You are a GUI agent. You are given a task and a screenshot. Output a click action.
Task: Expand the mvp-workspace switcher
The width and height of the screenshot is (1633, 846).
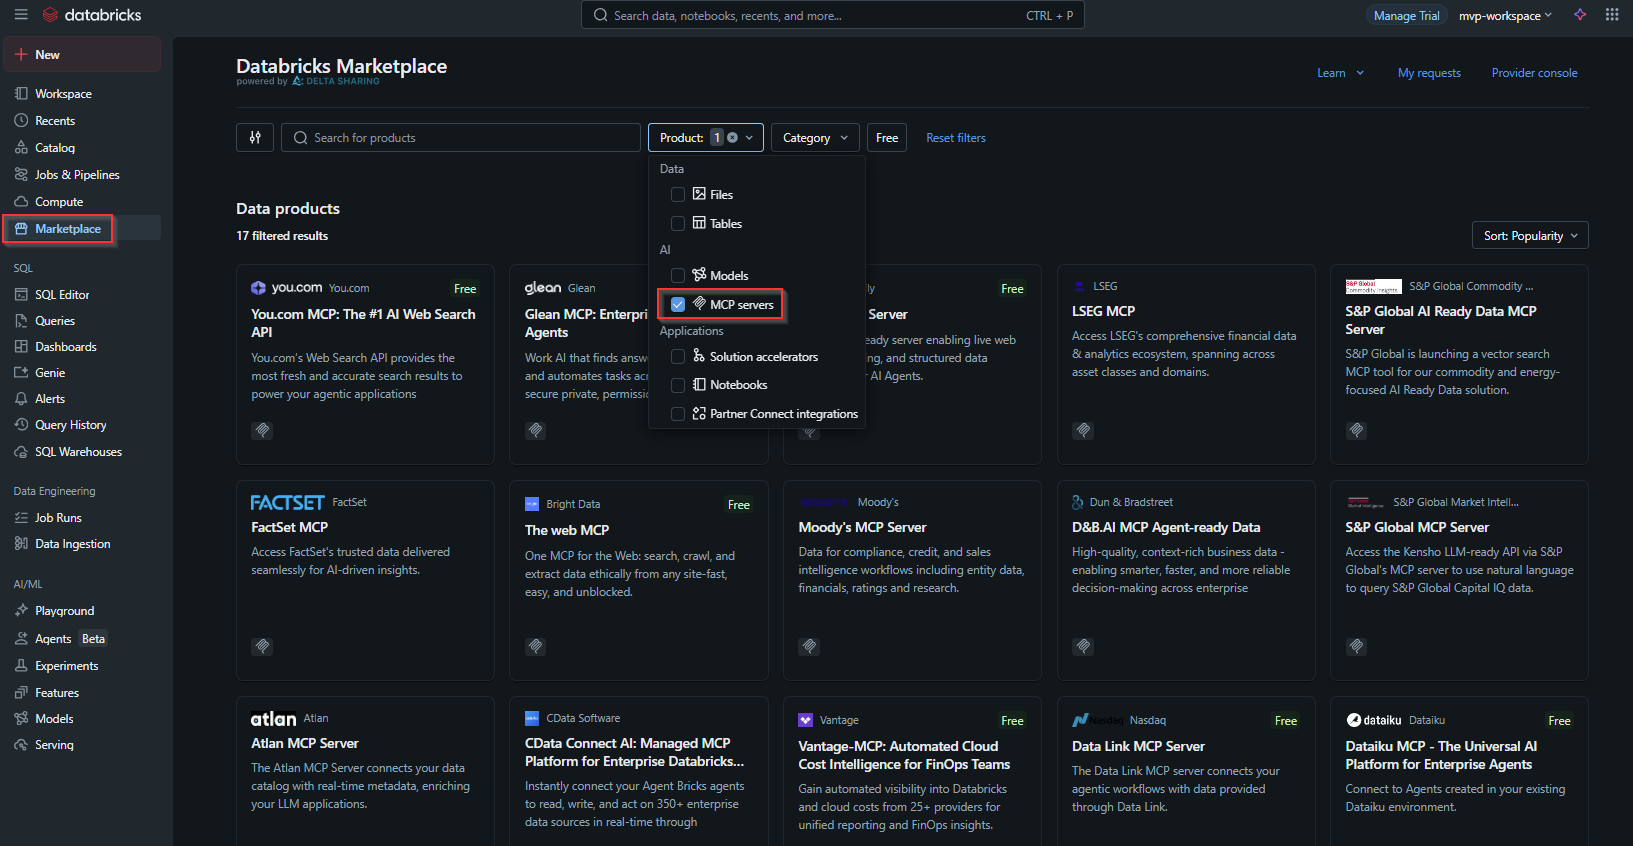[x=1505, y=16]
